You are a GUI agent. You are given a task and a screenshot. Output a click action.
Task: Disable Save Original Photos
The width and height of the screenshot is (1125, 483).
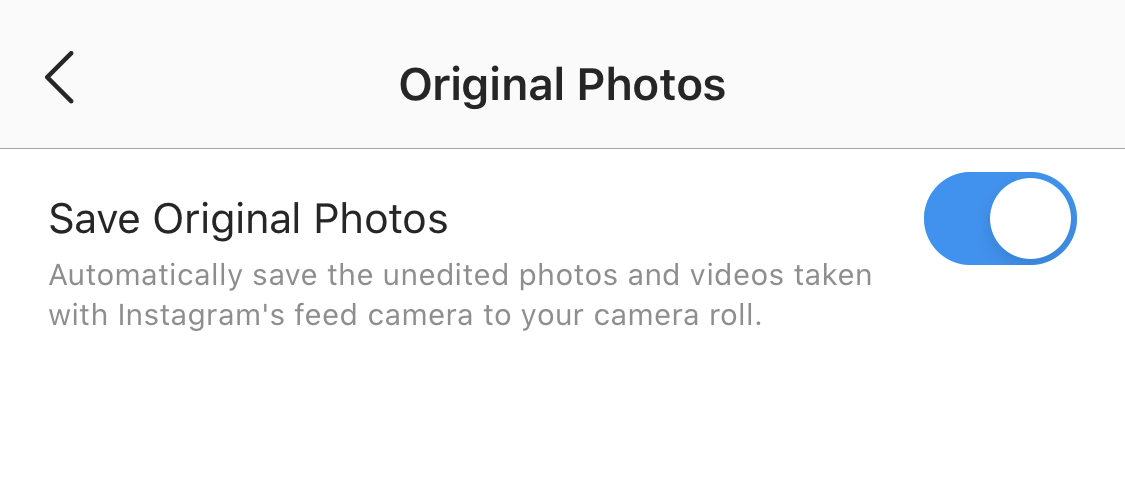point(999,219)
